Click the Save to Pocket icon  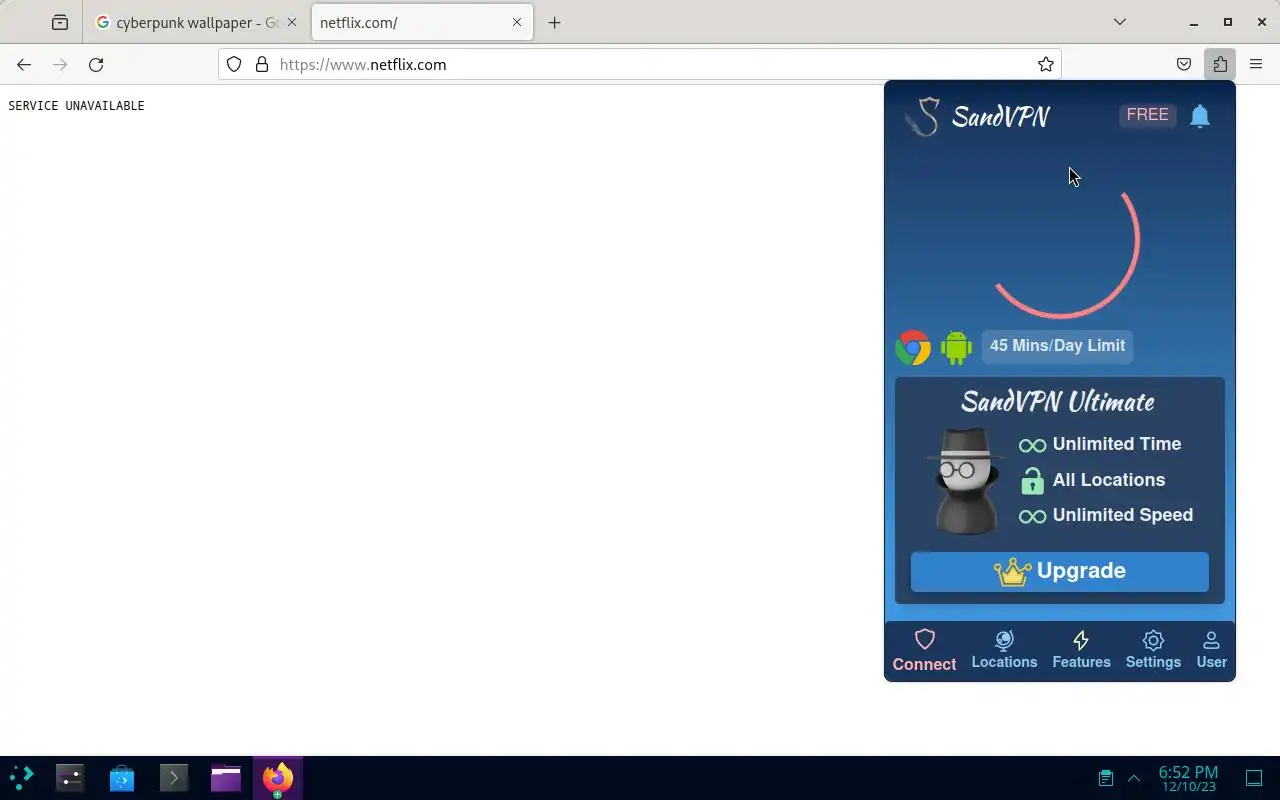(x=1184, y=64)
